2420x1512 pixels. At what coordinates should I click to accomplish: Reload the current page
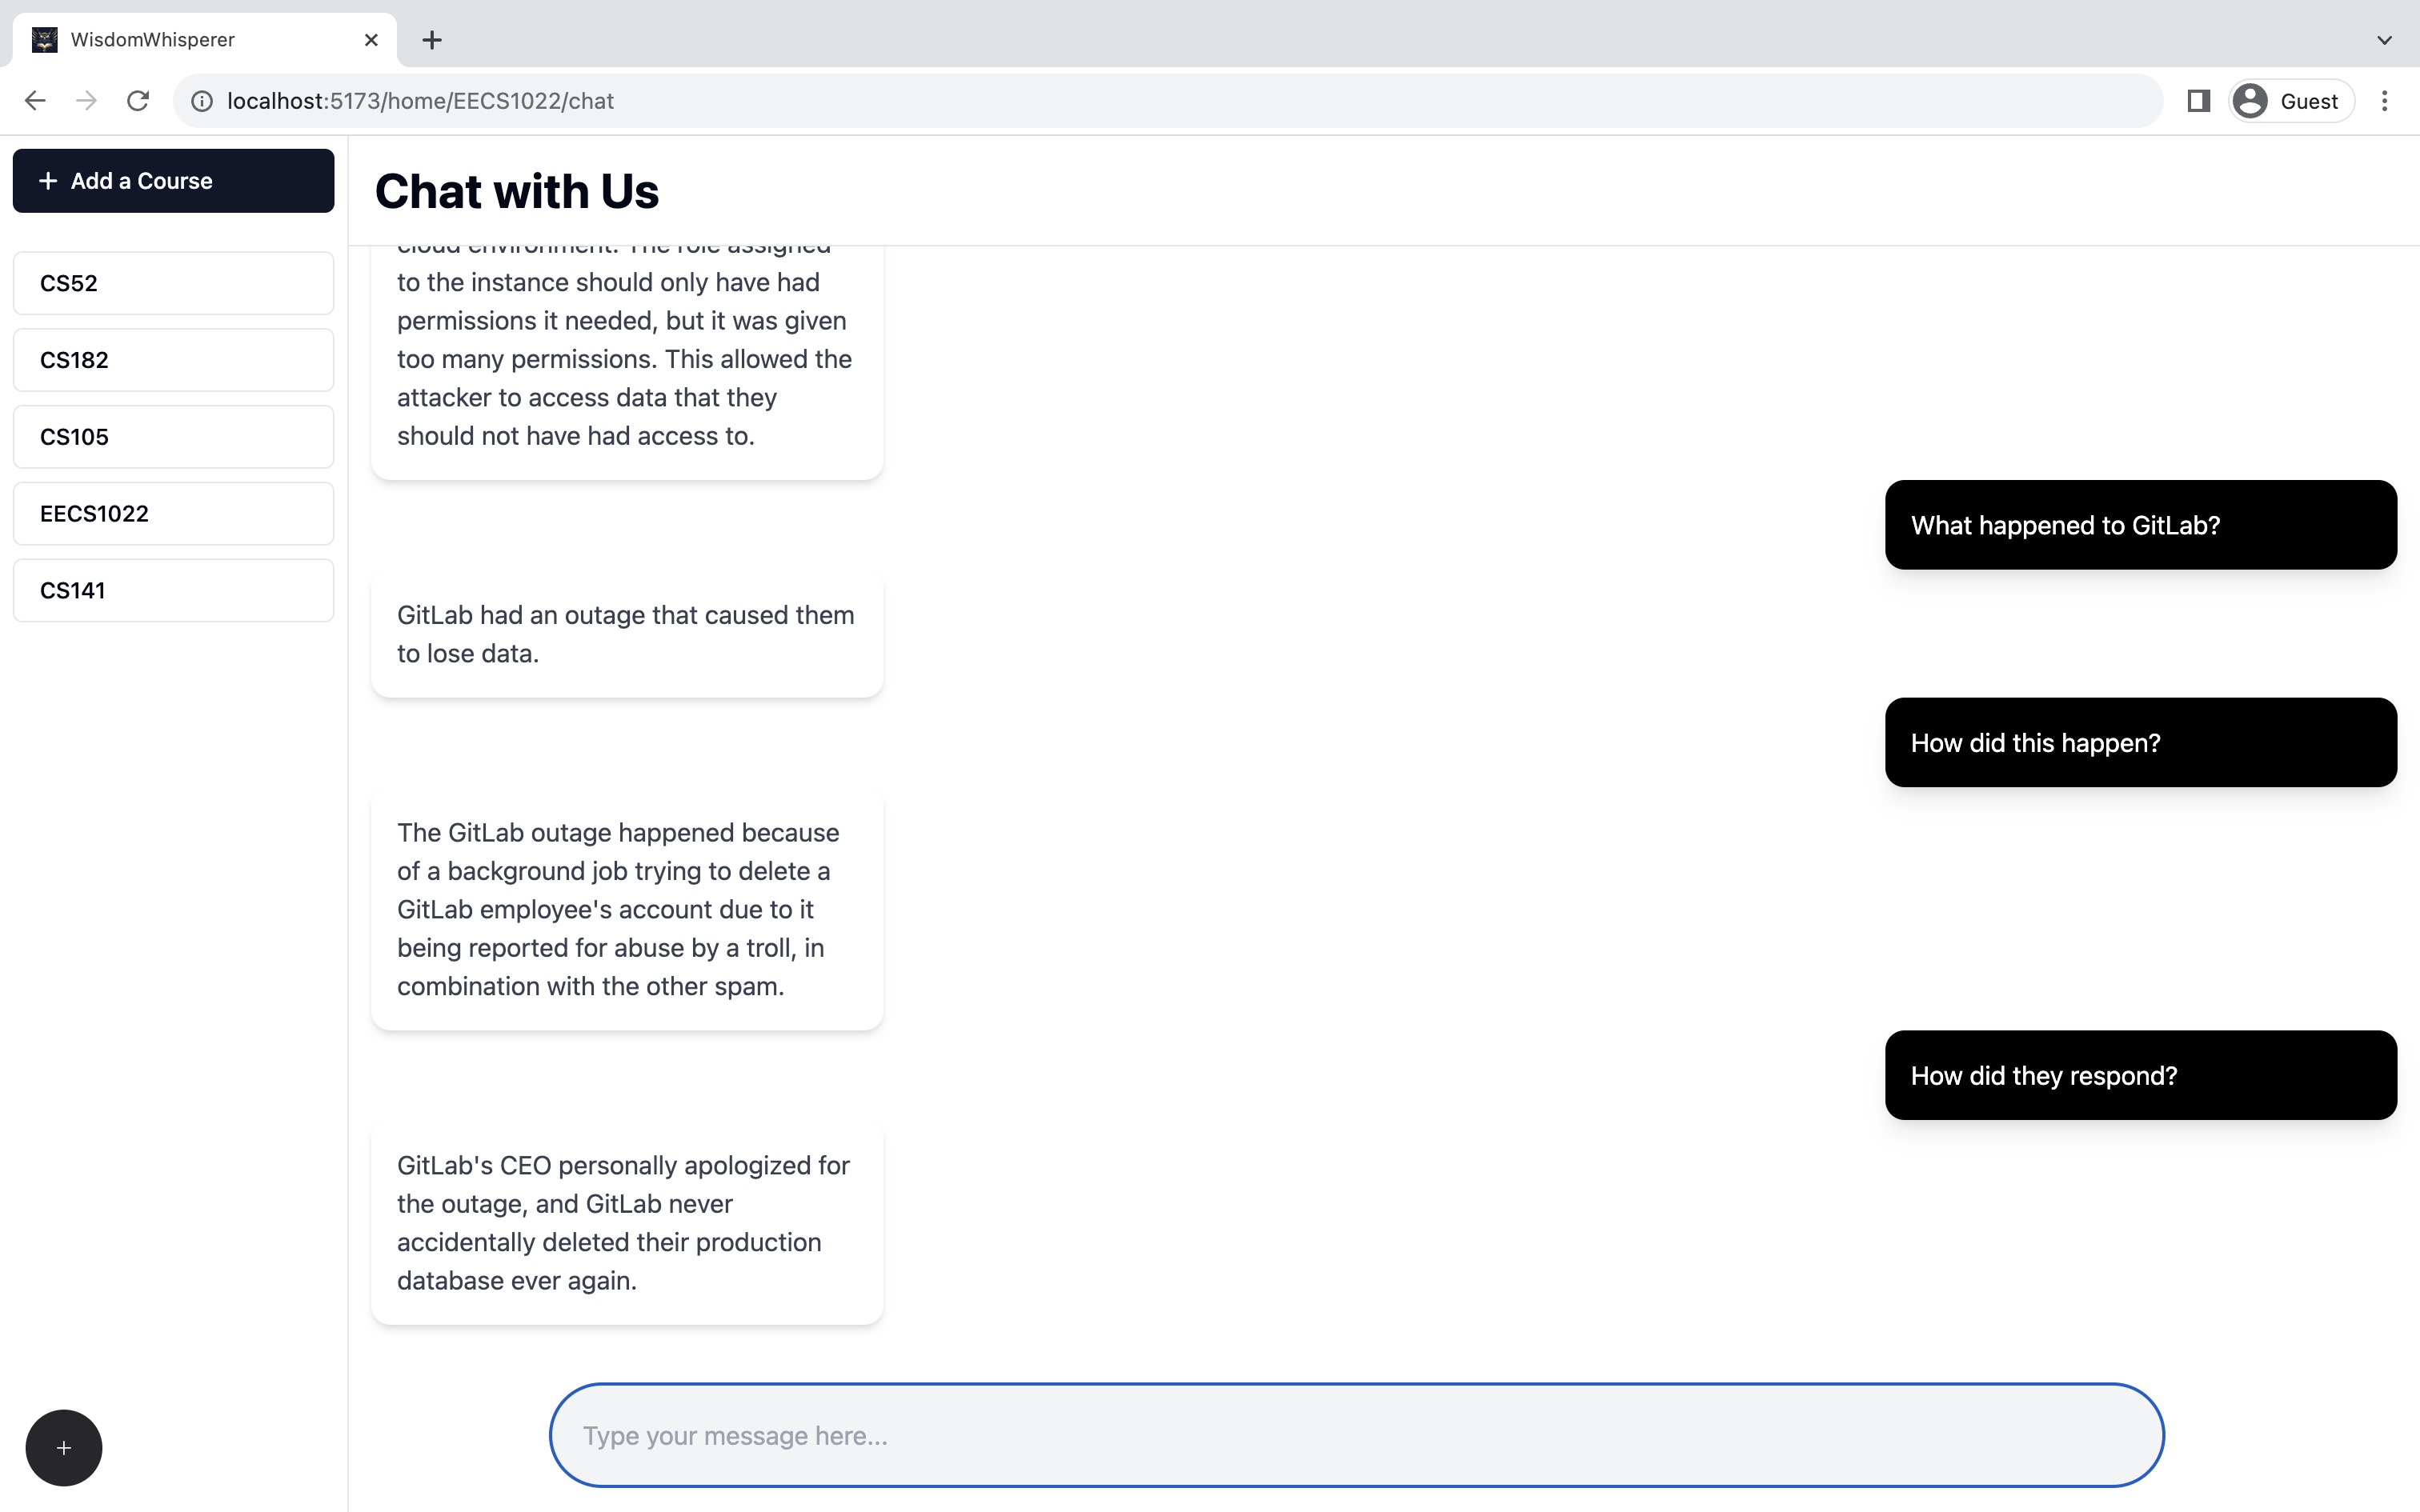coord(138,101)
